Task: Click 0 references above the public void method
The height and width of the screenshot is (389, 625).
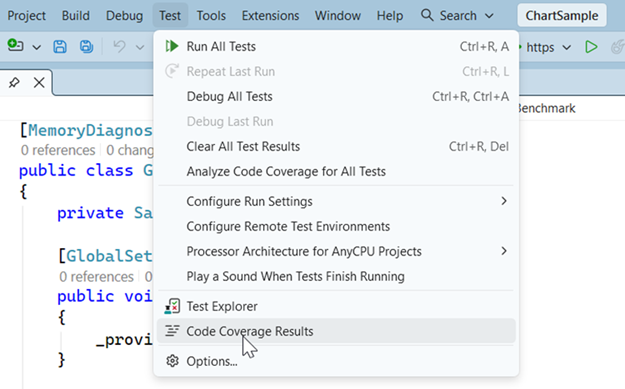Action: pyautogui.click(x=96, y=277)
